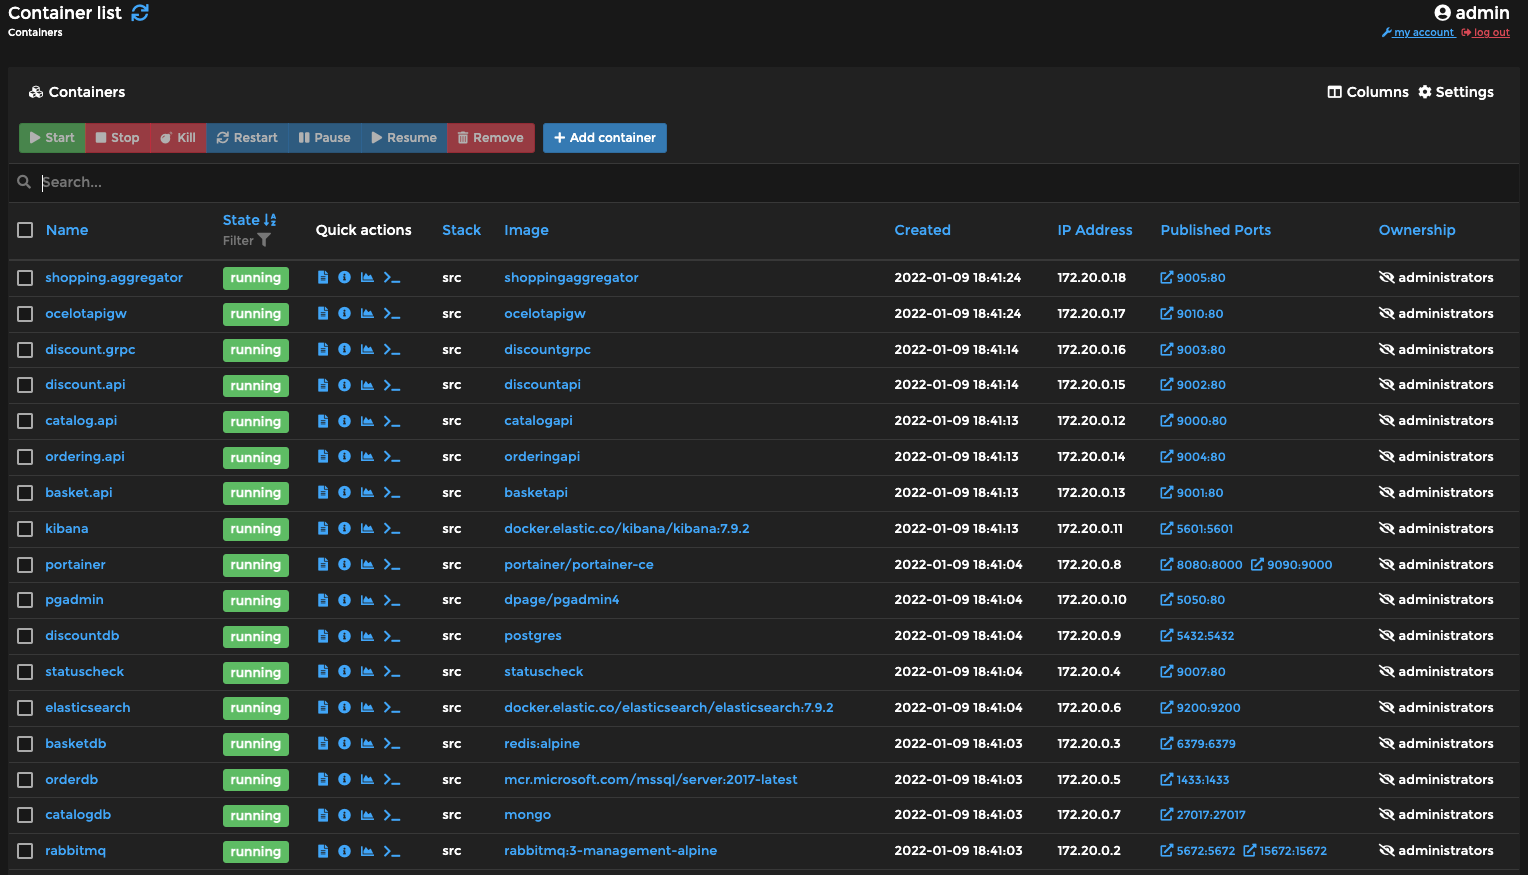Sort containers by the Name column
Viewport: 1528px width, 875px height.
pyautogui.click(x=67, y=229)
